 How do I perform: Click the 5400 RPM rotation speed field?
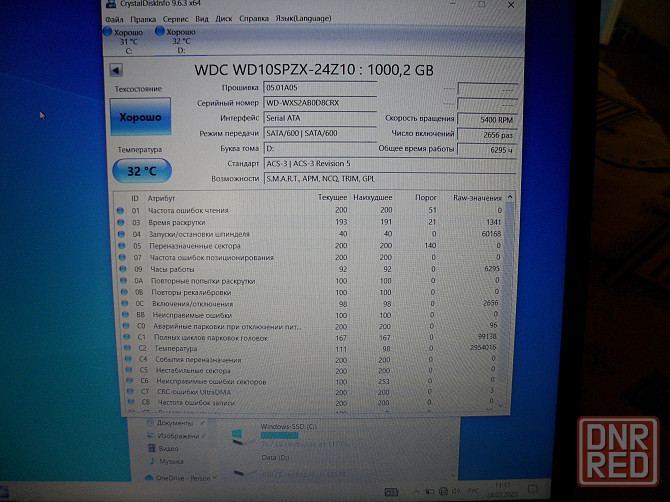point(487,120)
